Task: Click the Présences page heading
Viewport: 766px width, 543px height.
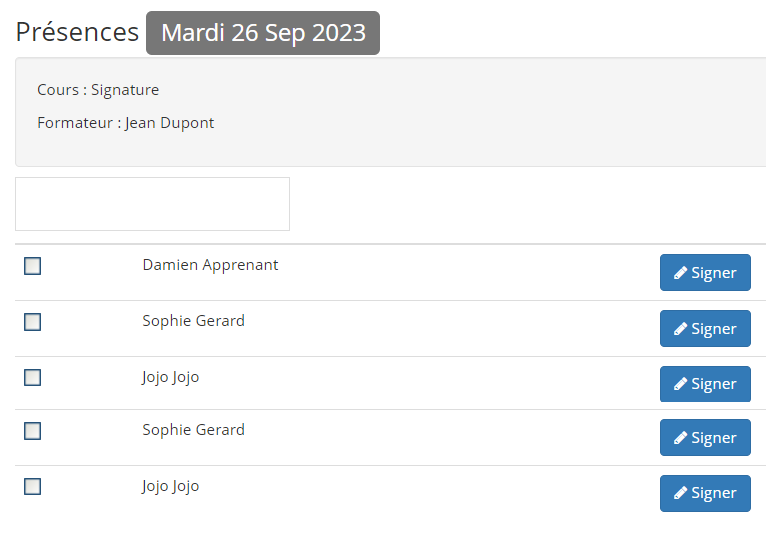Action: tap(77, 32)
